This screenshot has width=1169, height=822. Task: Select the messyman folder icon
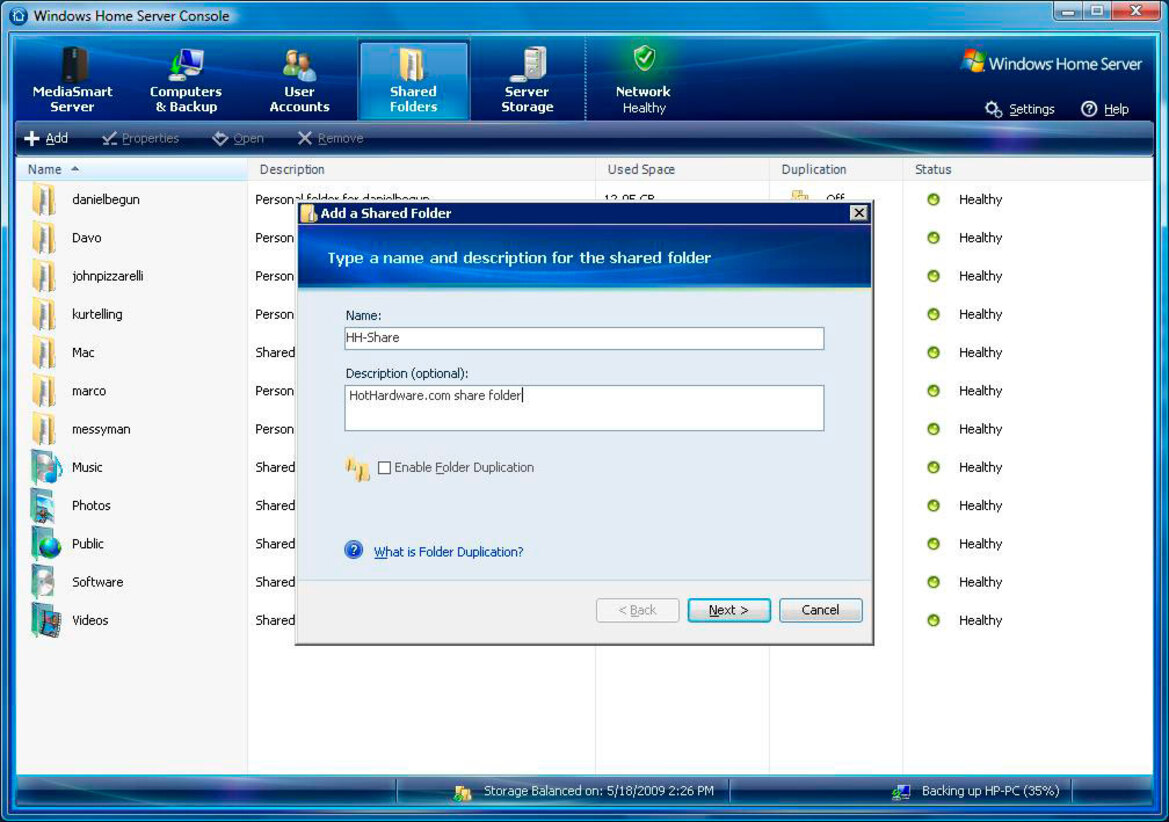[x=44, y=429]
